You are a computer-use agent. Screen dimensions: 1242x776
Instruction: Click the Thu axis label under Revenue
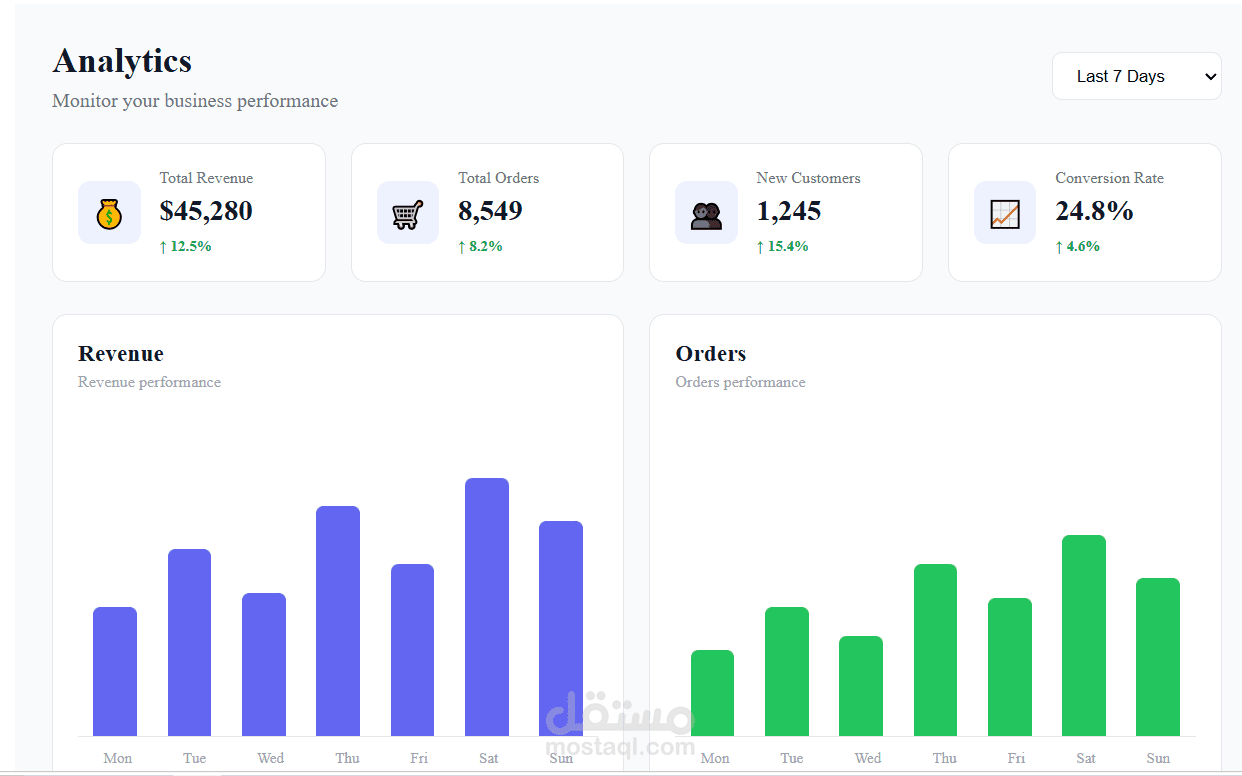(x=347, y=758)
